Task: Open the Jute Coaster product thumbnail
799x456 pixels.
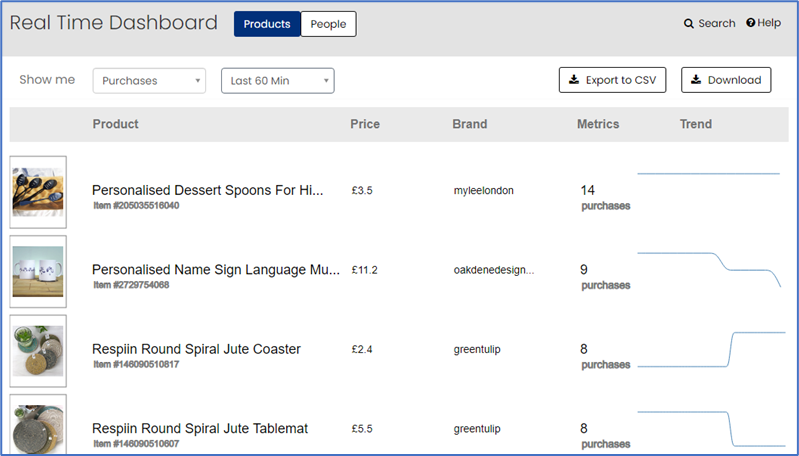Action: [x=38, y=351]
